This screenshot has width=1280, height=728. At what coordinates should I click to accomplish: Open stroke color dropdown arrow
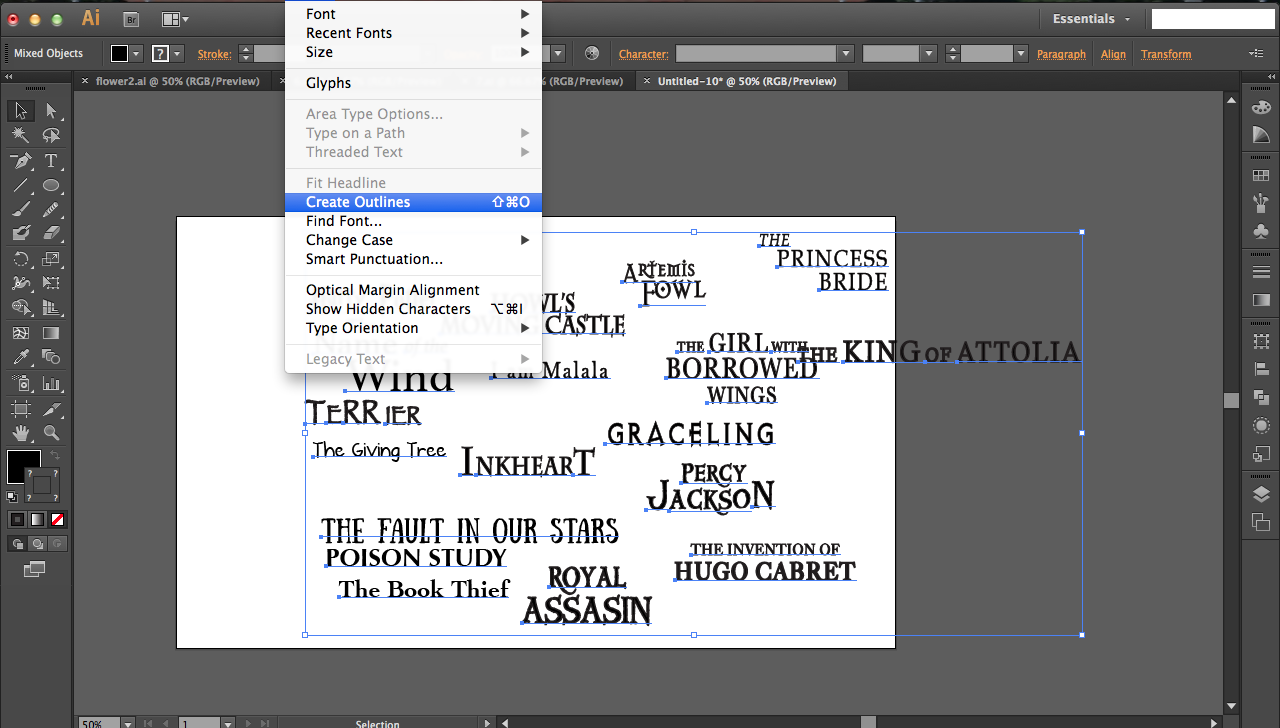[177, 53]
